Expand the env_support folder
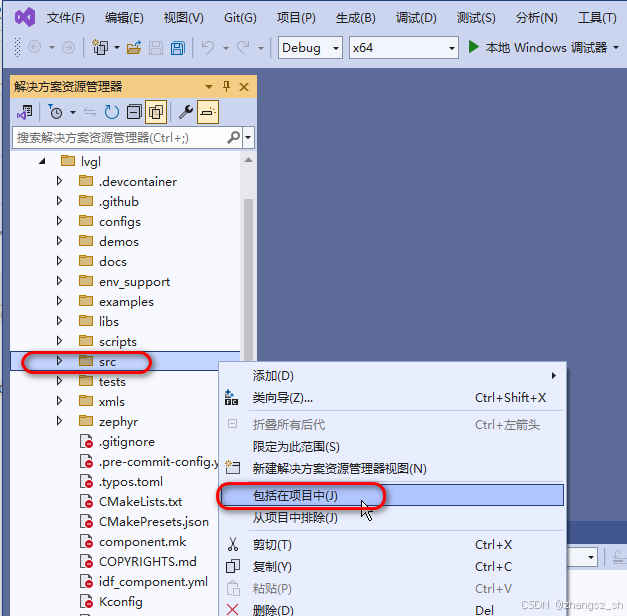This screenshot has width=627, height=616. (x=60, y=281)
